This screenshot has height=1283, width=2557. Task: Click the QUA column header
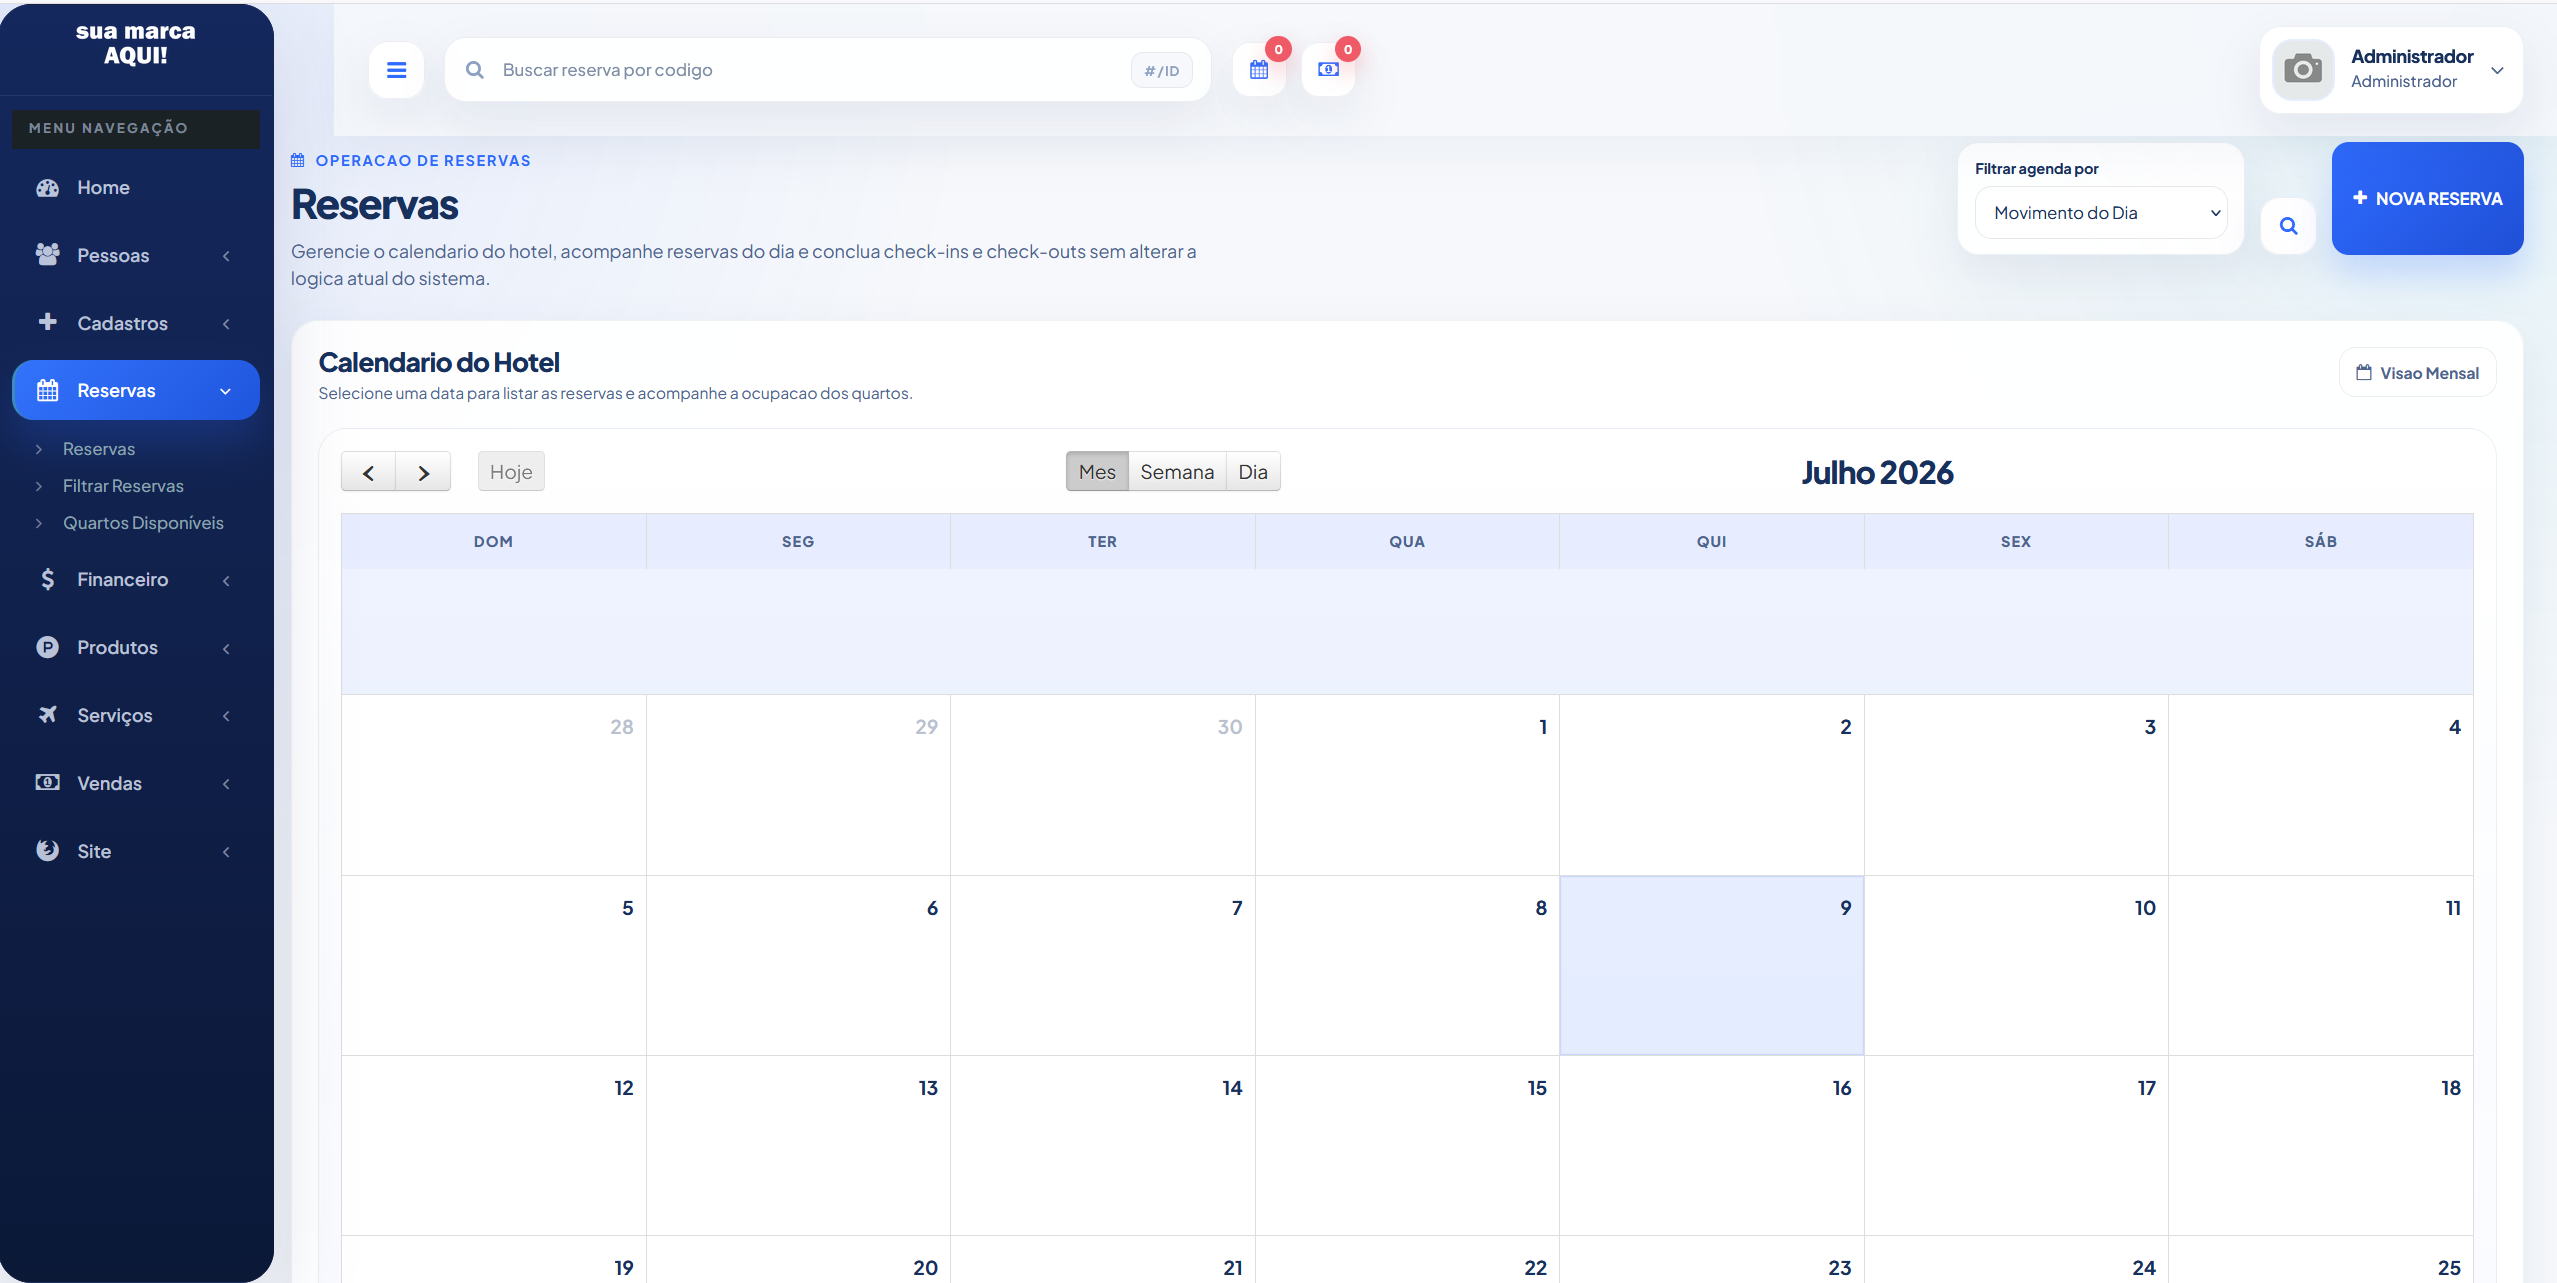1407,542
